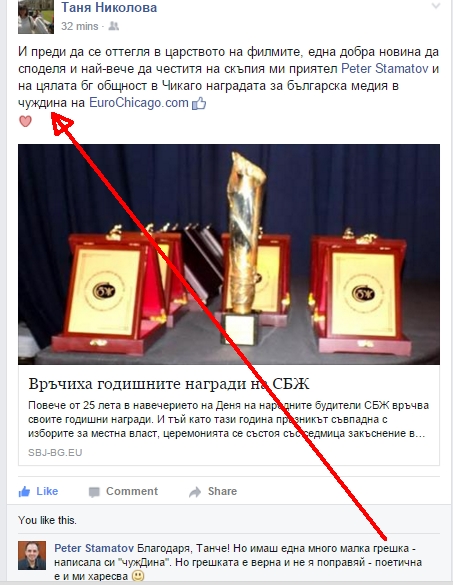Open Таня Николова's profile picture

click(x=36, y=17)
